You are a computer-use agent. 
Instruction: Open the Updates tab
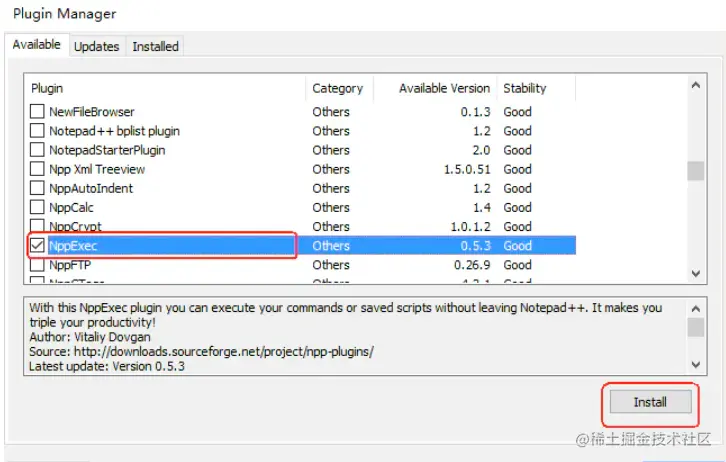click(97, 46)
